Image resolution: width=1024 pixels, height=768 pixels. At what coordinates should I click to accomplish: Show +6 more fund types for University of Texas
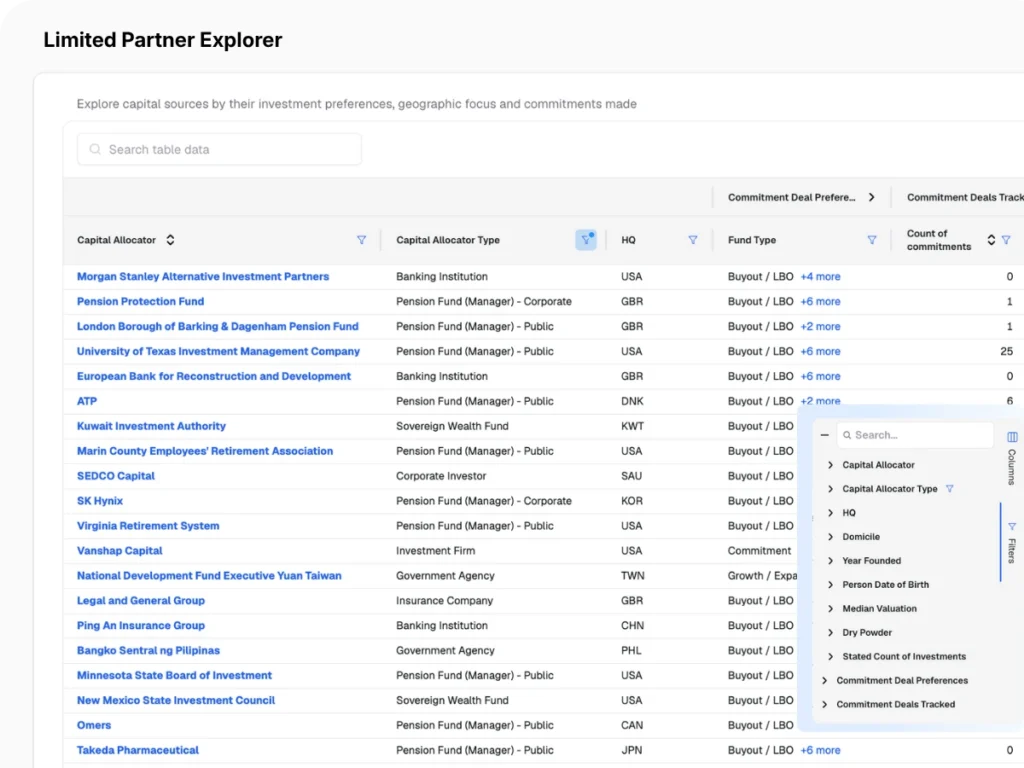coord(820,351)
